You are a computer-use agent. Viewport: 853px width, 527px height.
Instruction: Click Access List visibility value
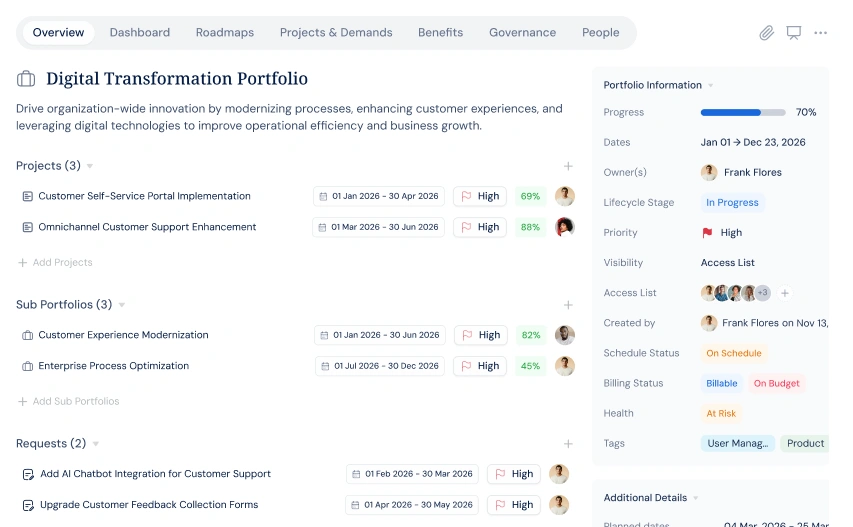[x=727, y=263]
